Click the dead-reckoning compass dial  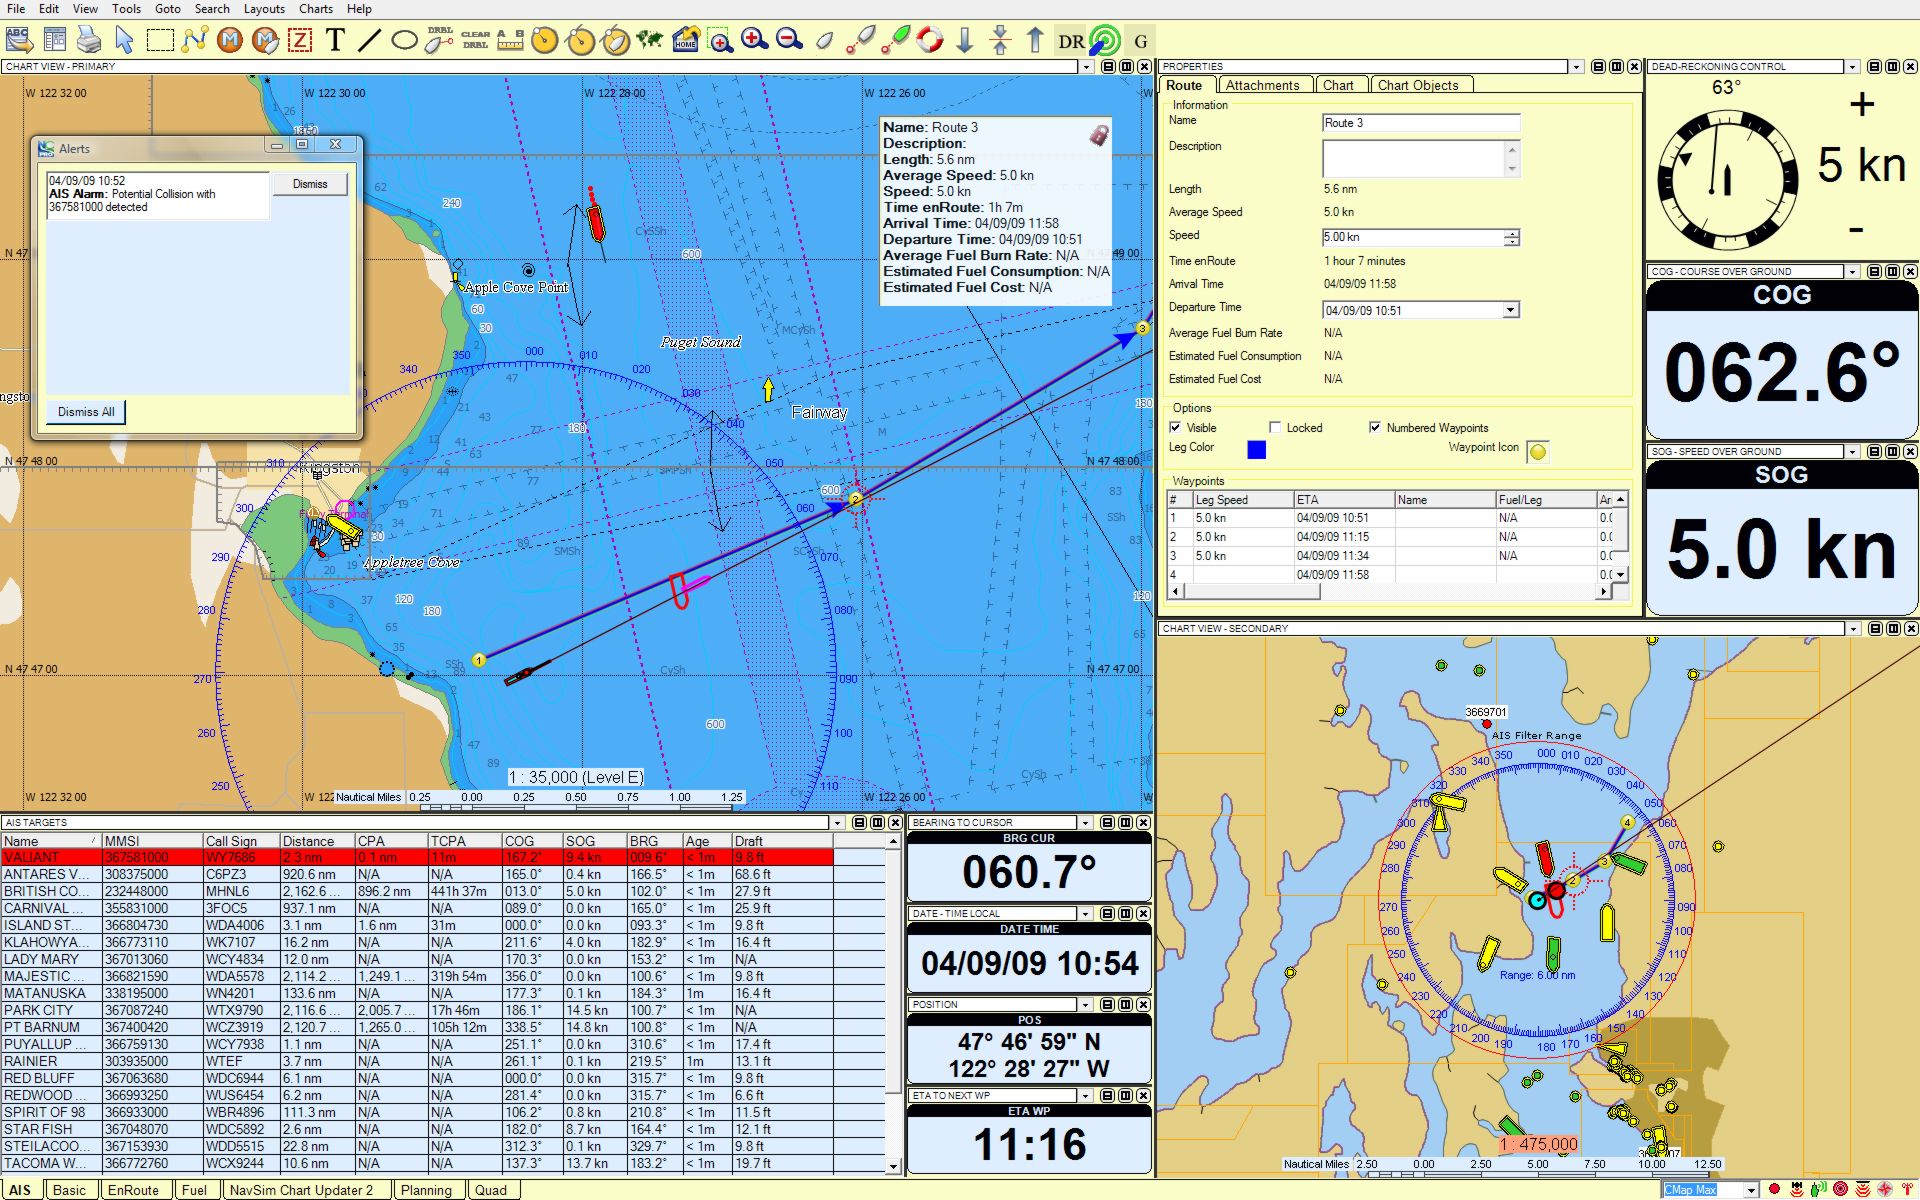pyautogui.click(x=1727, y=180)
